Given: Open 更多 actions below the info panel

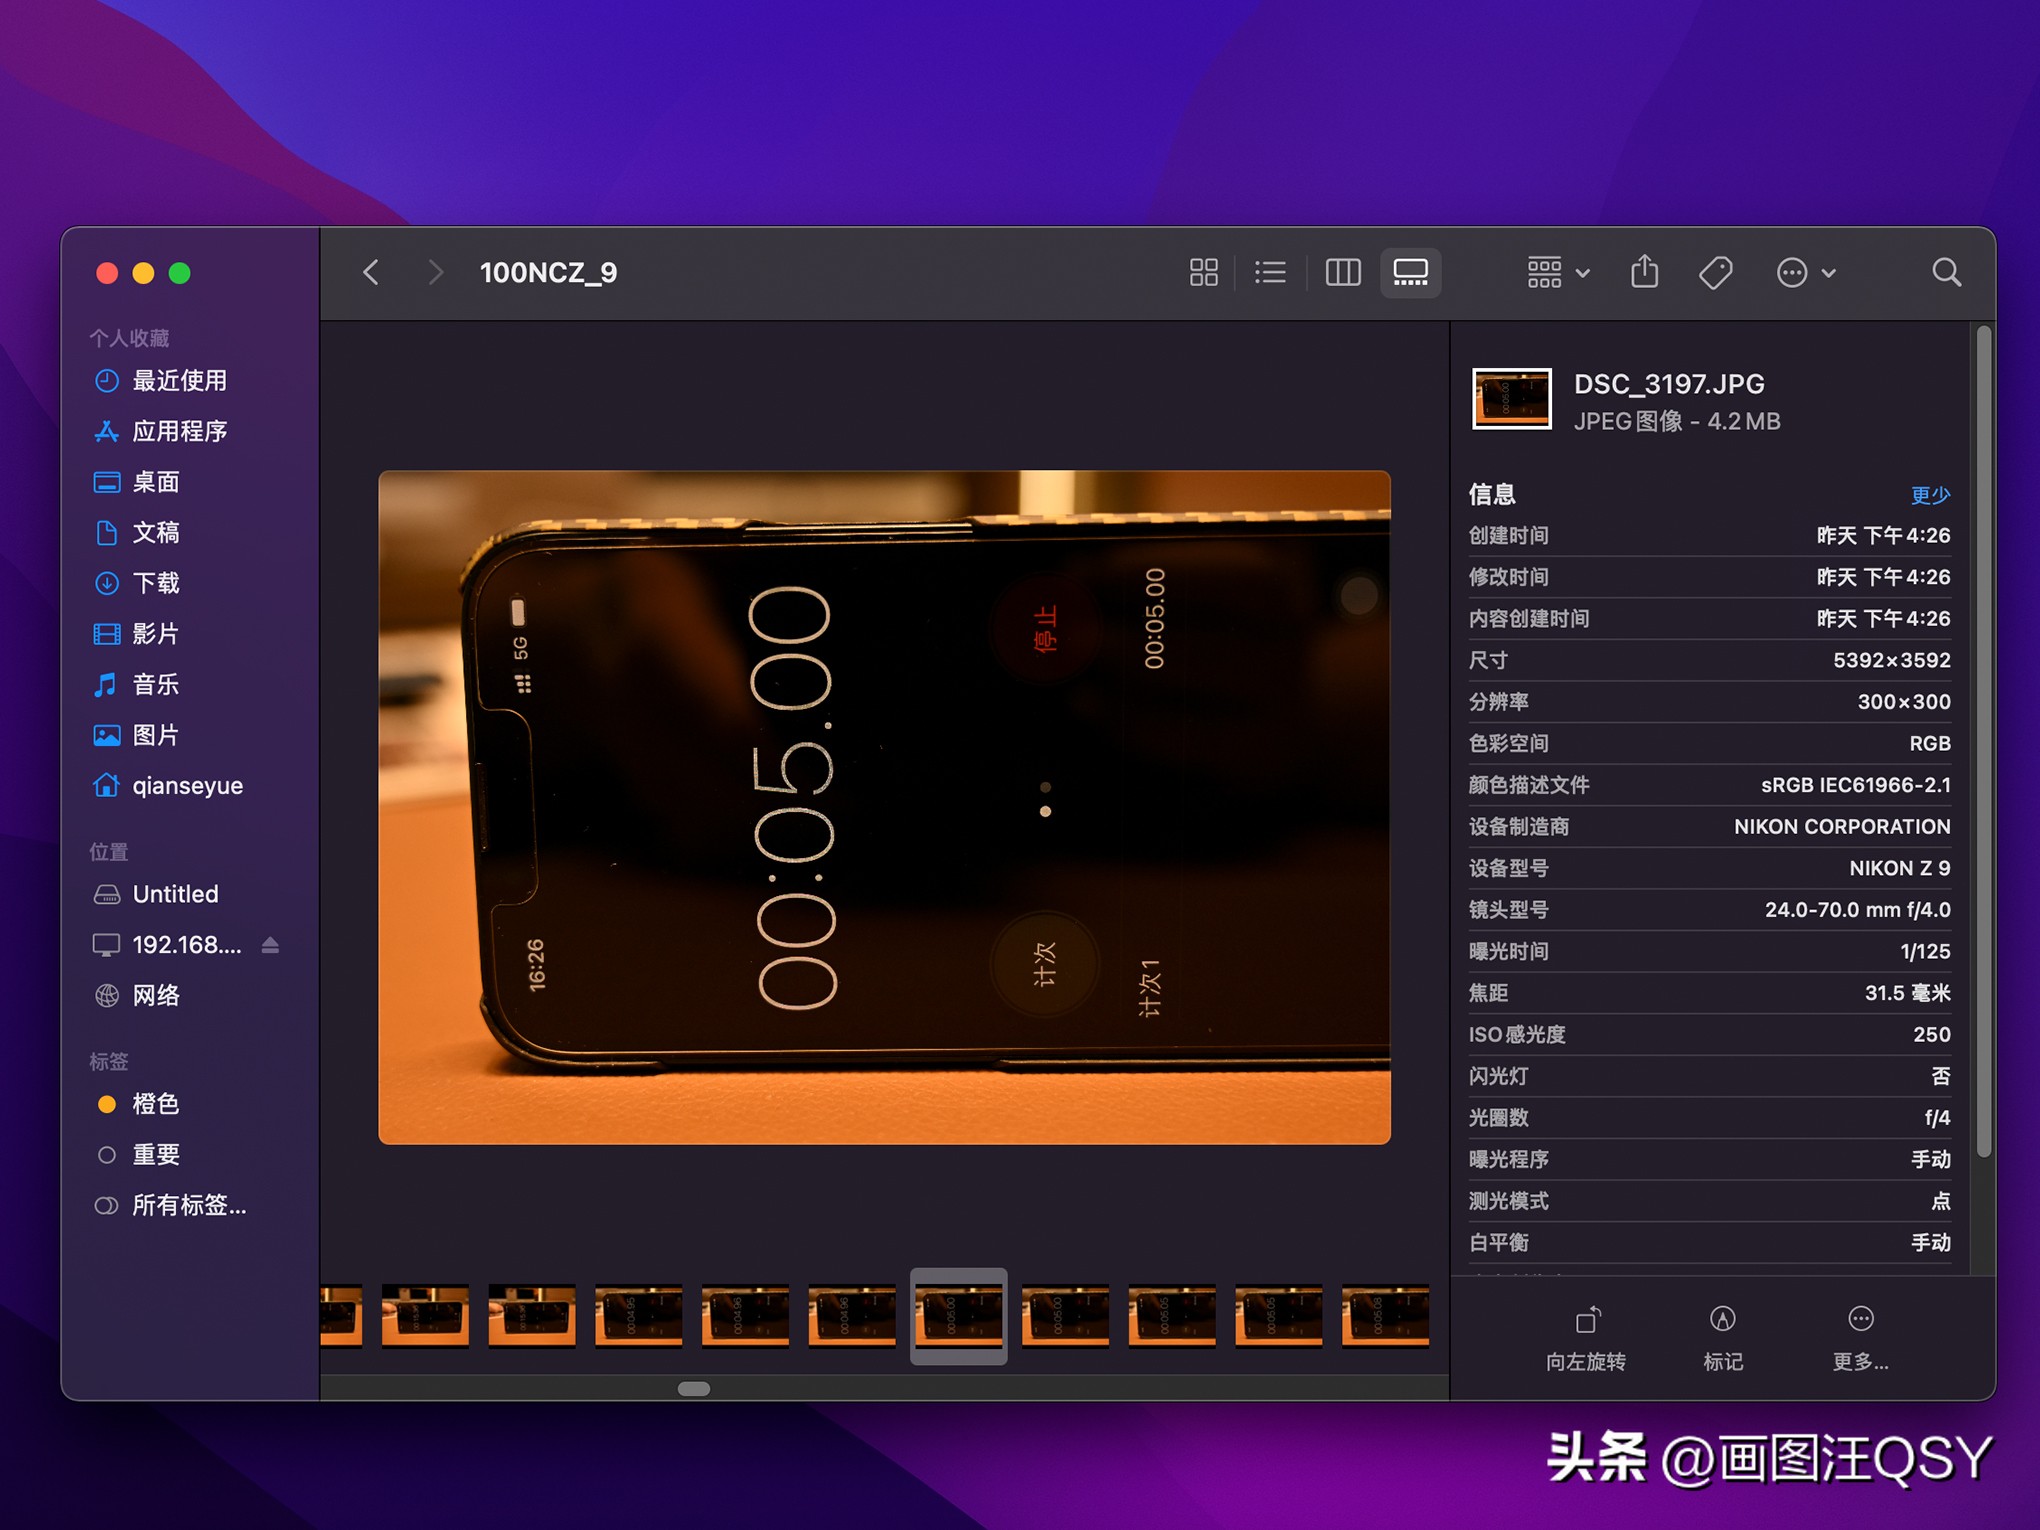Looking at the screenshot, I should 1859,1333.
